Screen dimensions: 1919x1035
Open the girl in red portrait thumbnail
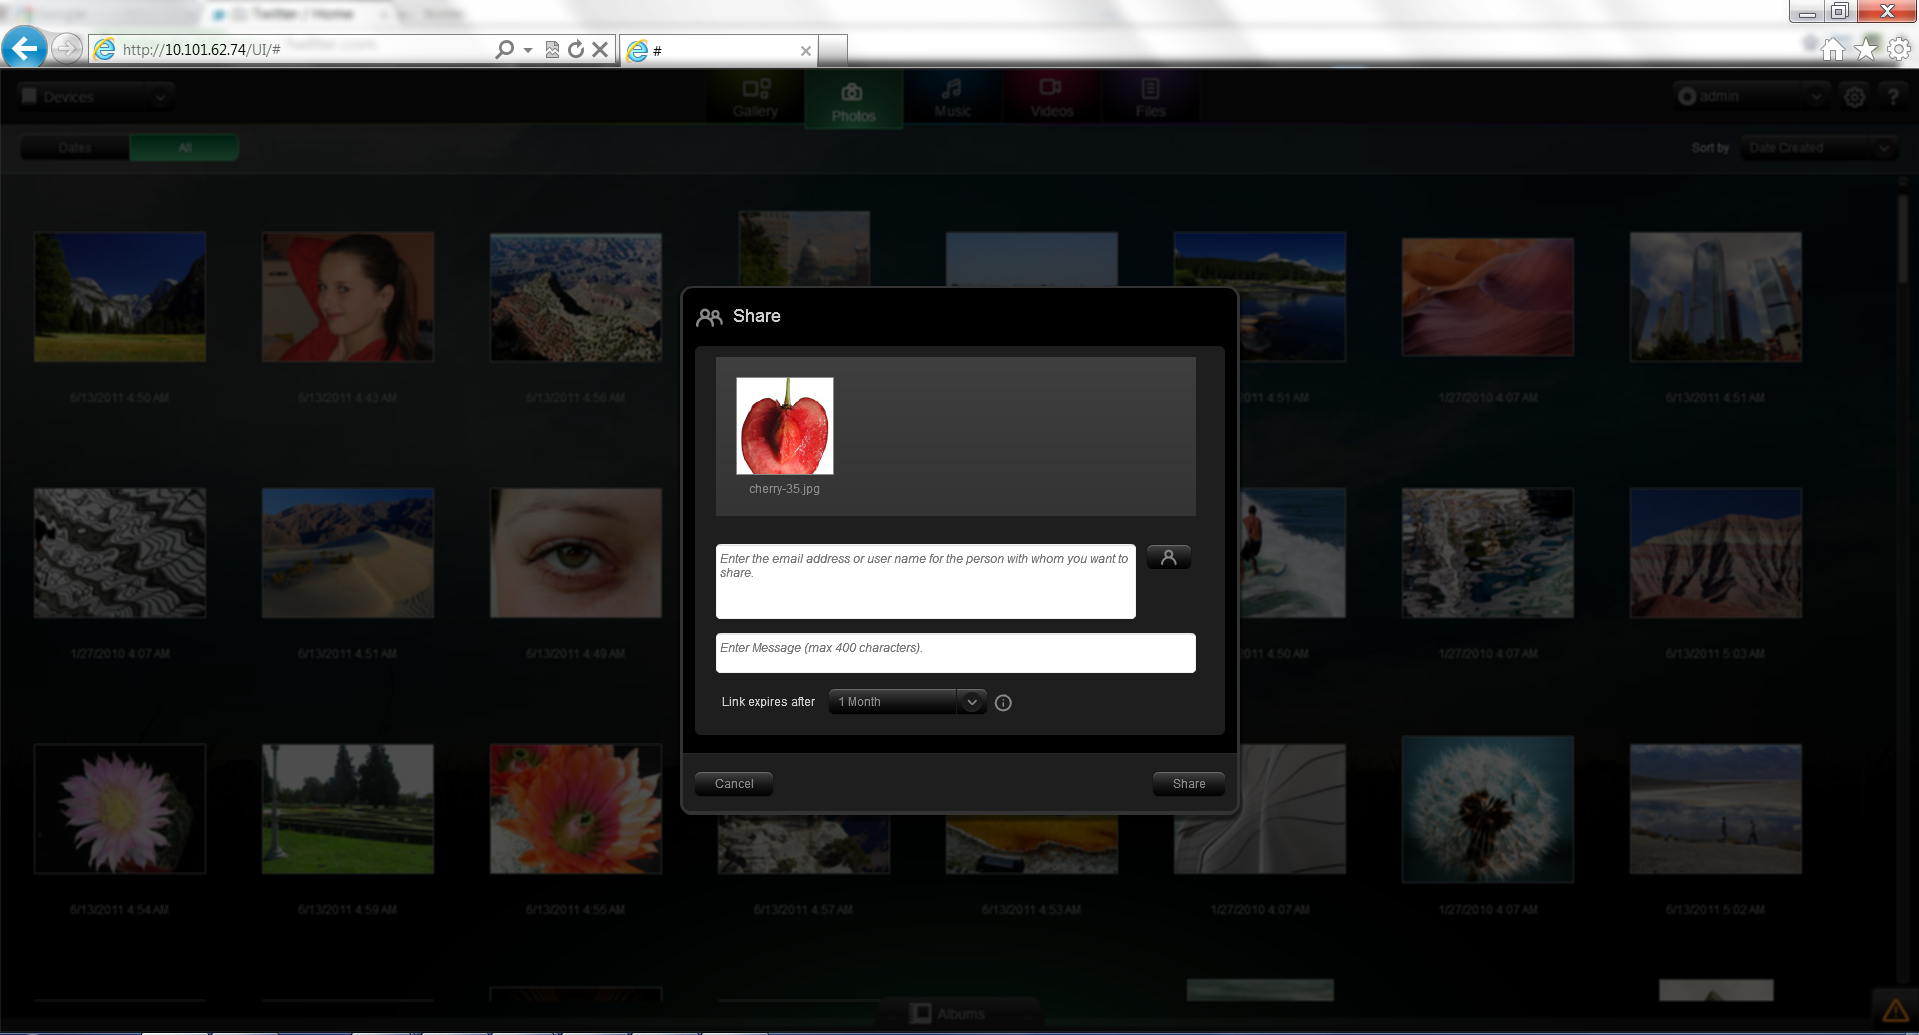coord(348,297)
